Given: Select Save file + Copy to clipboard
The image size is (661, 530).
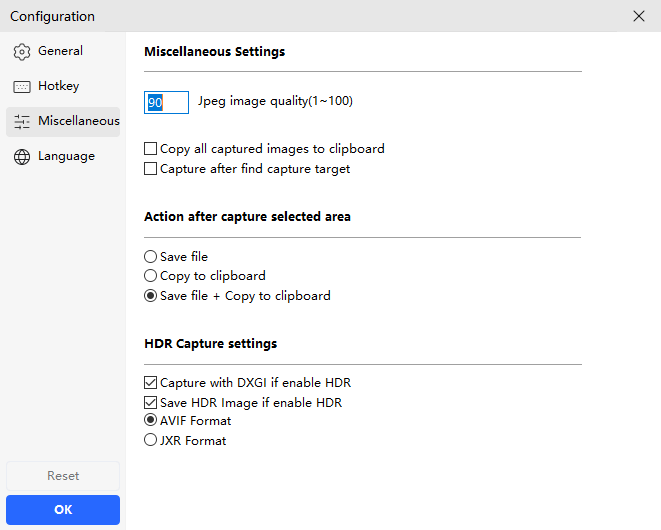Looking at the screenshot, I should pyautogui.click(x=151, y=296).
